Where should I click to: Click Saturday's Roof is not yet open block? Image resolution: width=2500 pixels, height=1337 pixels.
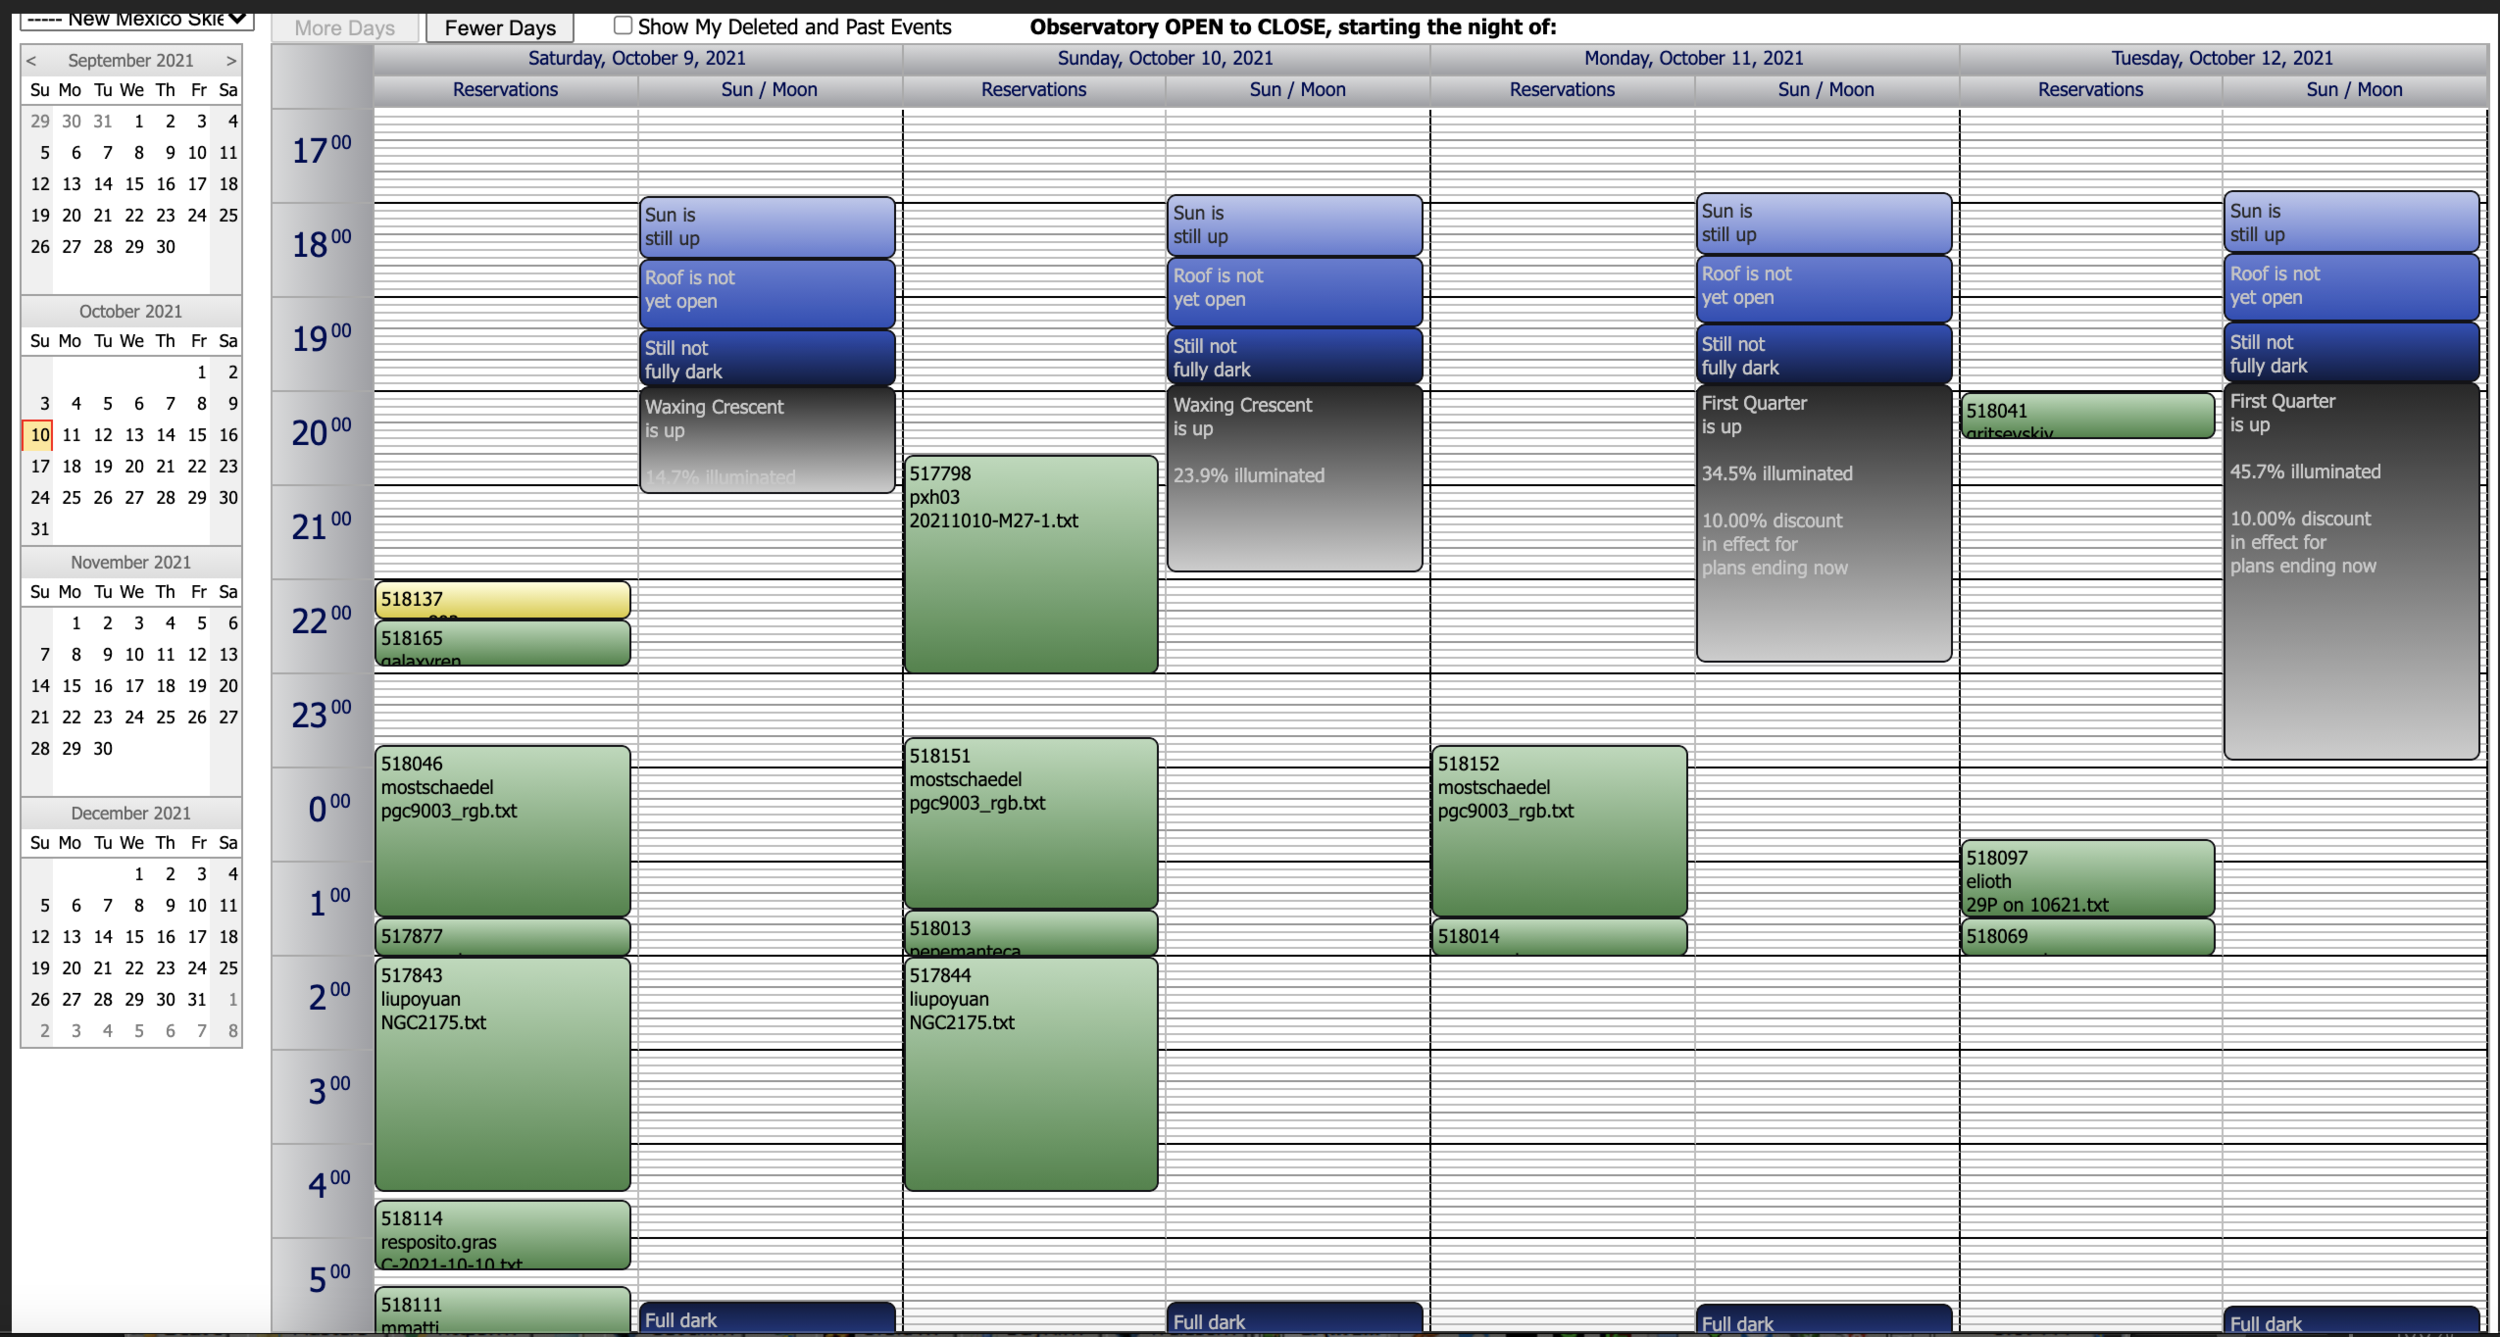[x=767, y=292]
